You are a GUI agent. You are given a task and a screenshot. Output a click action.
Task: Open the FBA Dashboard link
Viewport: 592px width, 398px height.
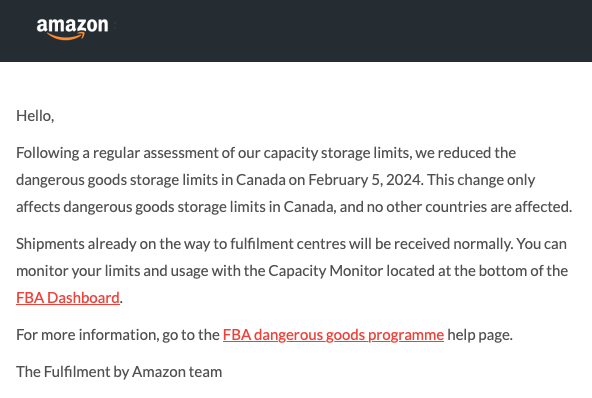click(x=68, y=298)
